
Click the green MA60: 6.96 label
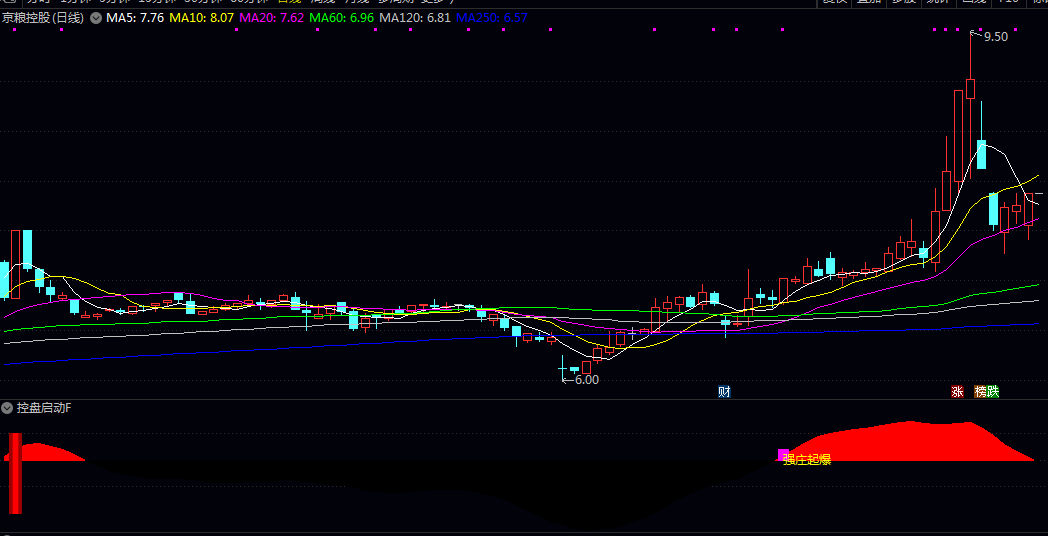tap(342, 18)
